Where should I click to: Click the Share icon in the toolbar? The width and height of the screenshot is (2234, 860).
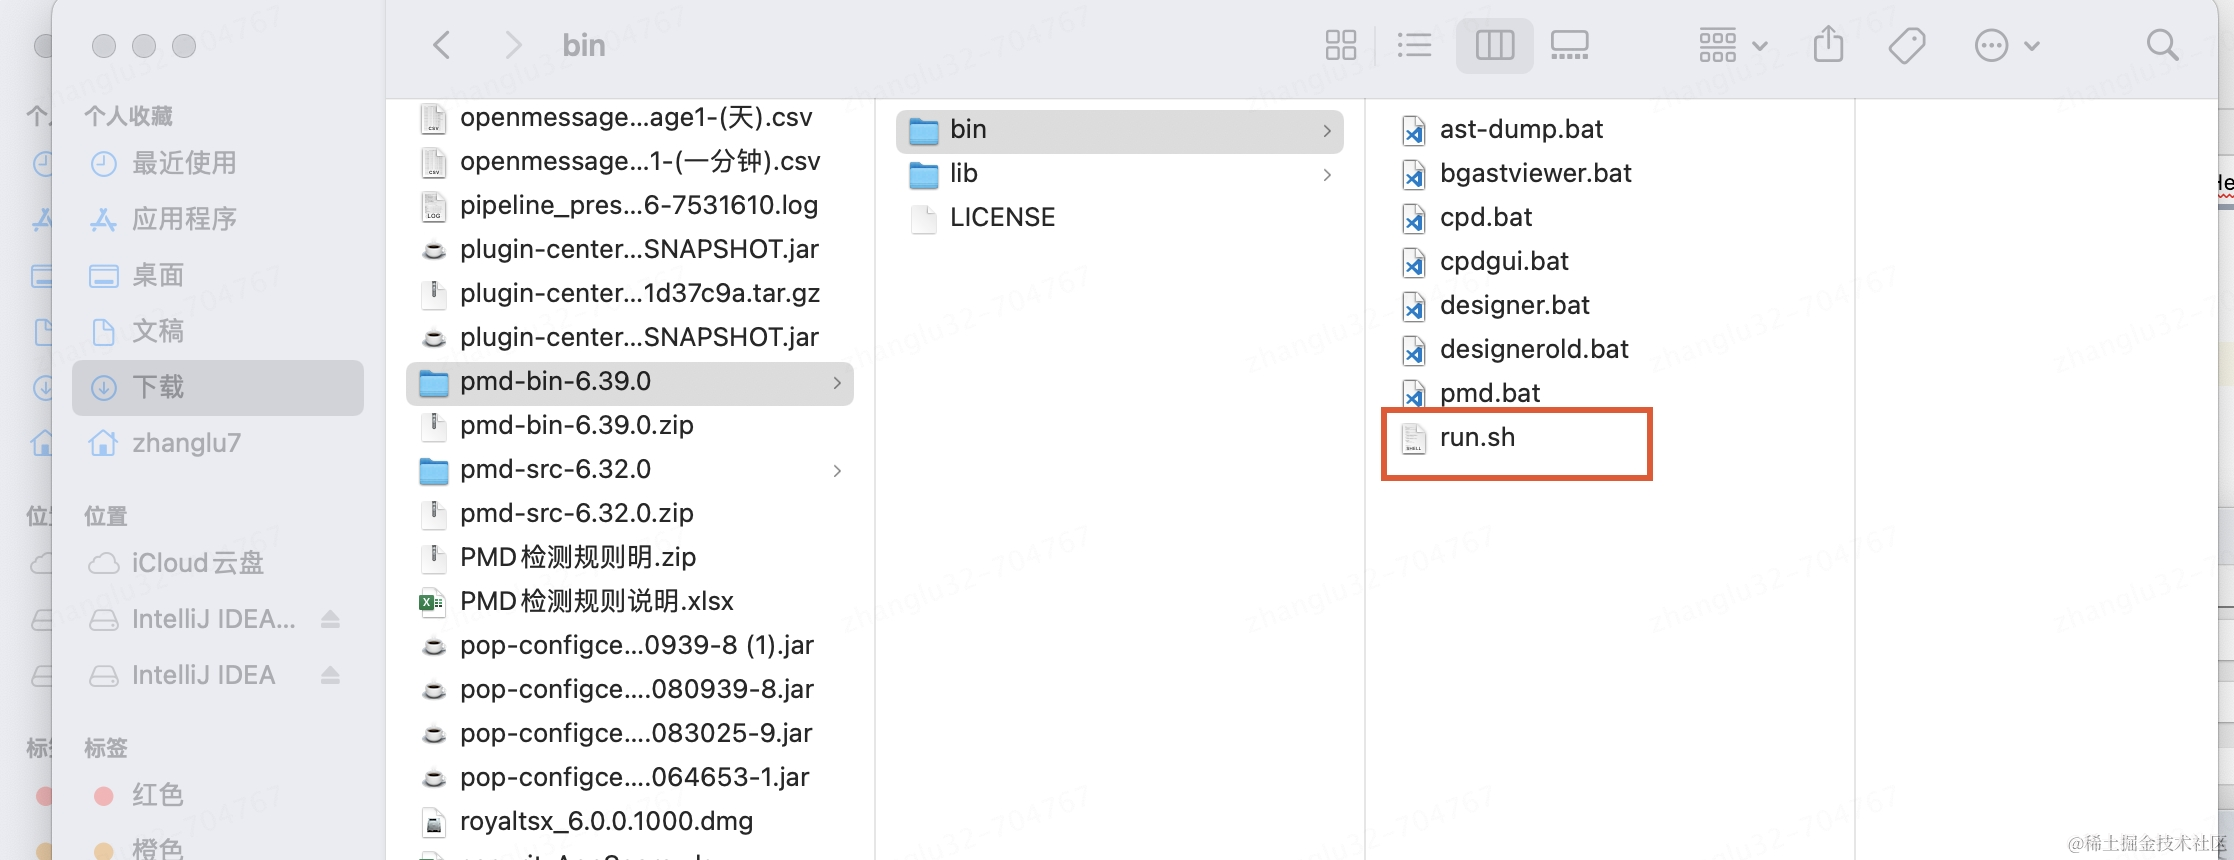click(1828, 44)
